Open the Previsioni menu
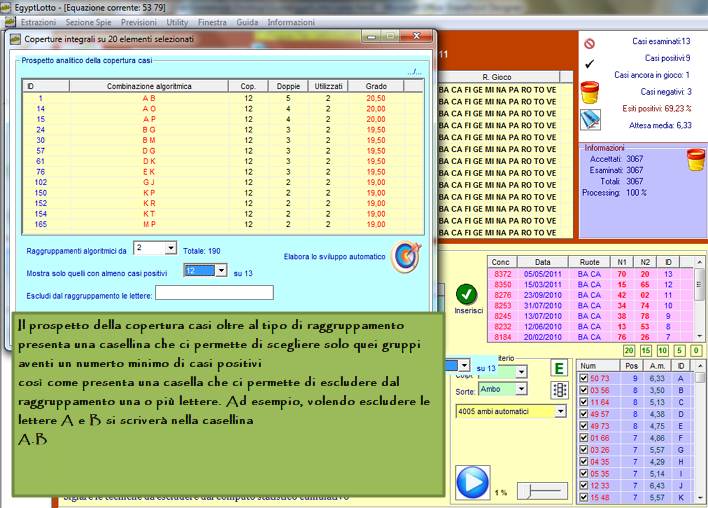 pyautogui.click(x=139, y=22)
